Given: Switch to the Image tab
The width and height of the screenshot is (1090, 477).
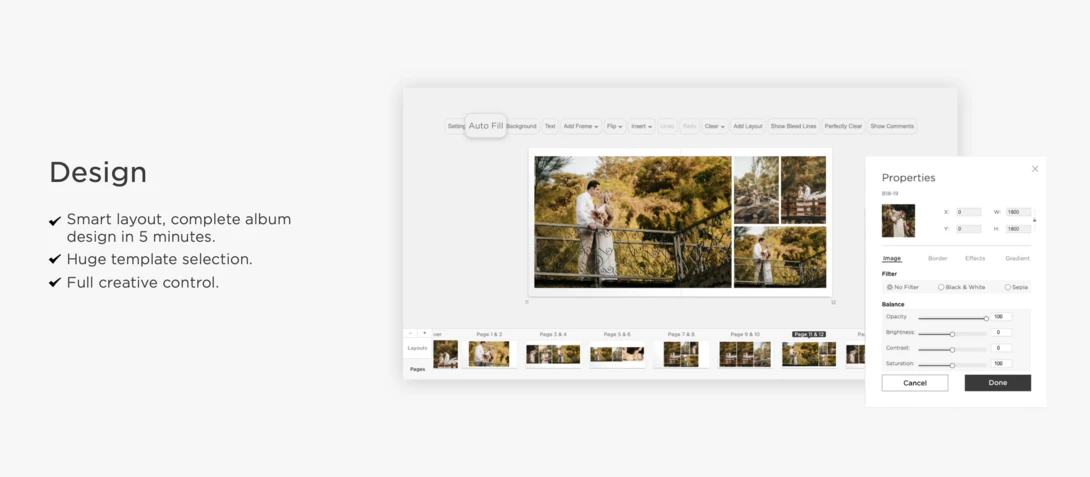Looking at the screenshot, I should coord(891,259).
